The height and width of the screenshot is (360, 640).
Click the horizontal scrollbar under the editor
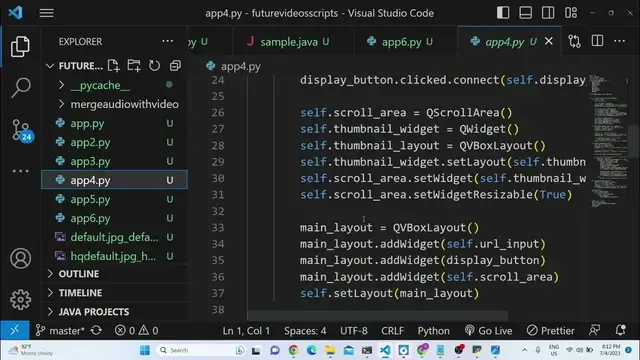click(x=378, y=316)
